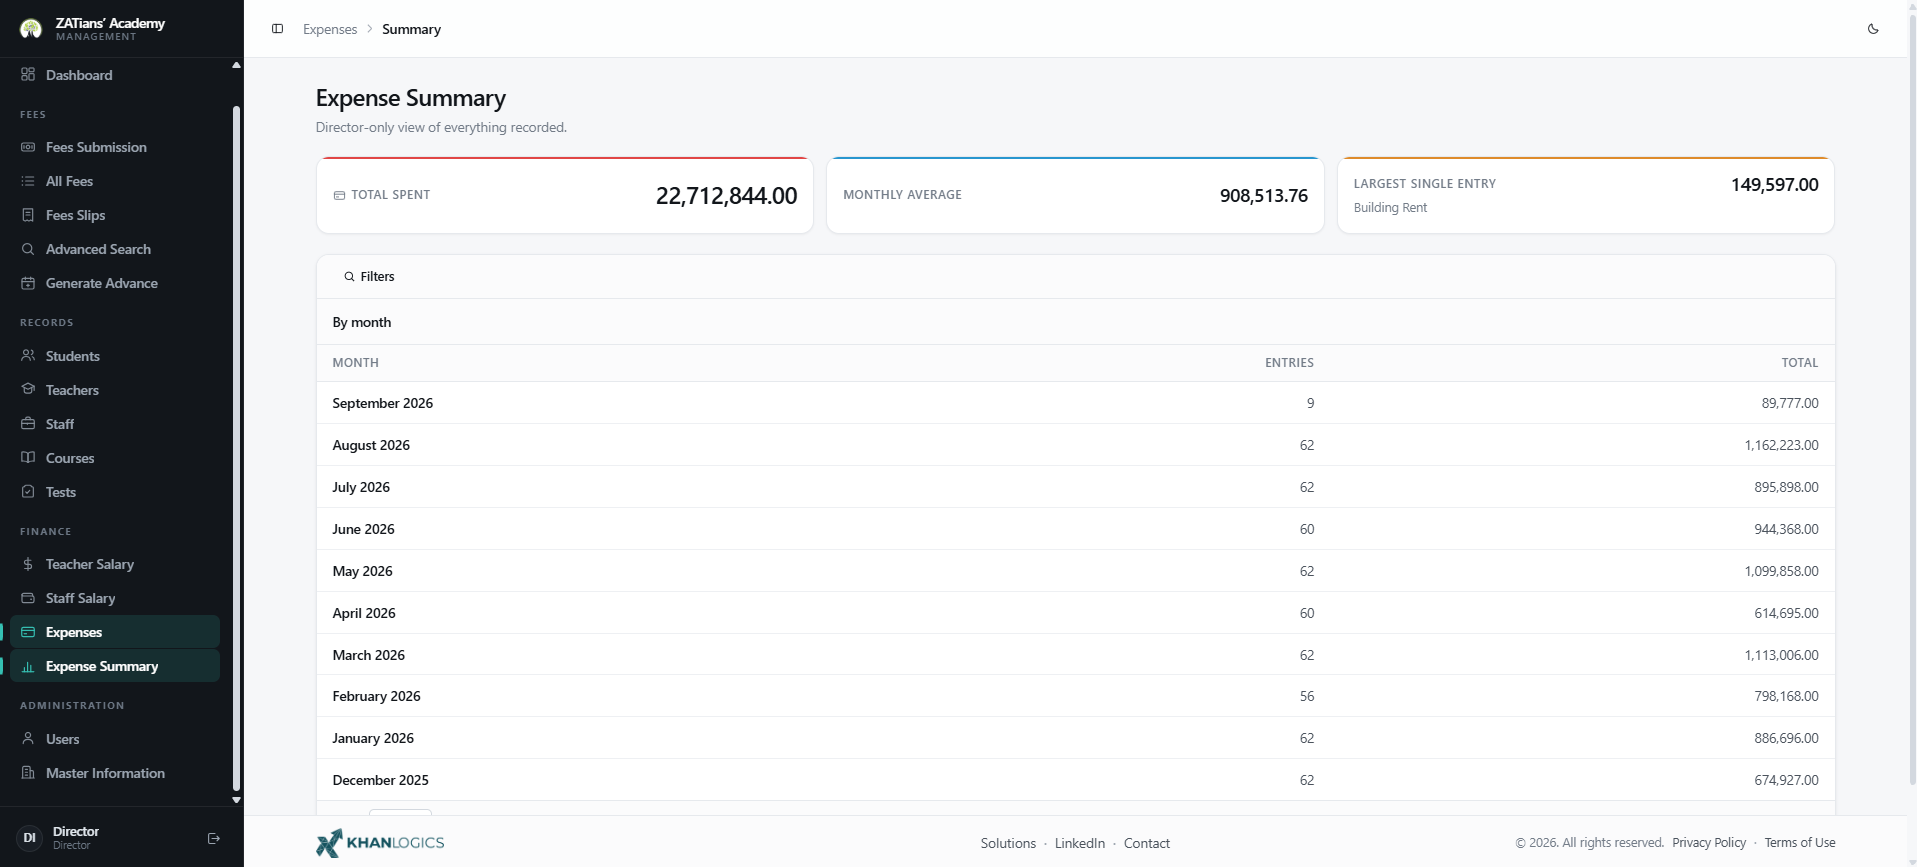The height and width of the screenshot is (867, 1917).
Task: Click the ZATians' Academy logo
Action: [31, 28]
